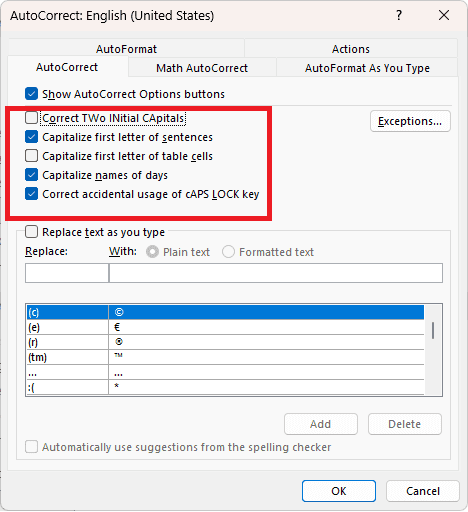This screenshot has height=512, width=468.
Task: Select the Math AutoCorrect tab
Action: pyautogui.click(x=202, y=68)
